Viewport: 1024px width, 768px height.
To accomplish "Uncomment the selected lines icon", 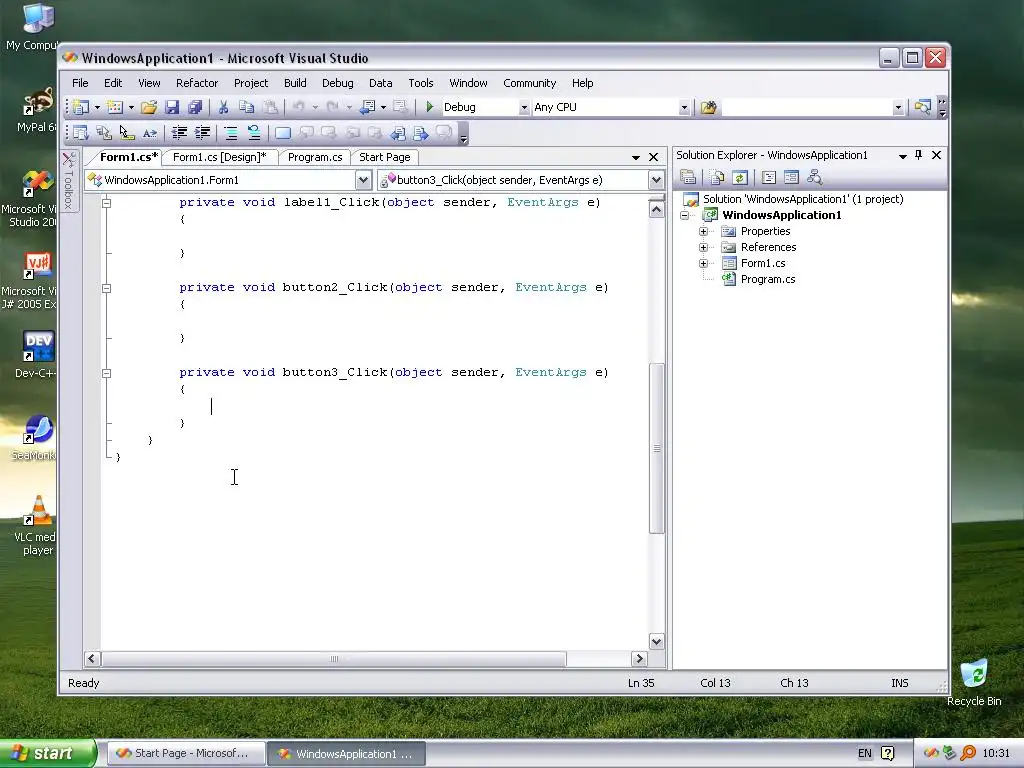I will pyautogui.click(x=254, y=133).
